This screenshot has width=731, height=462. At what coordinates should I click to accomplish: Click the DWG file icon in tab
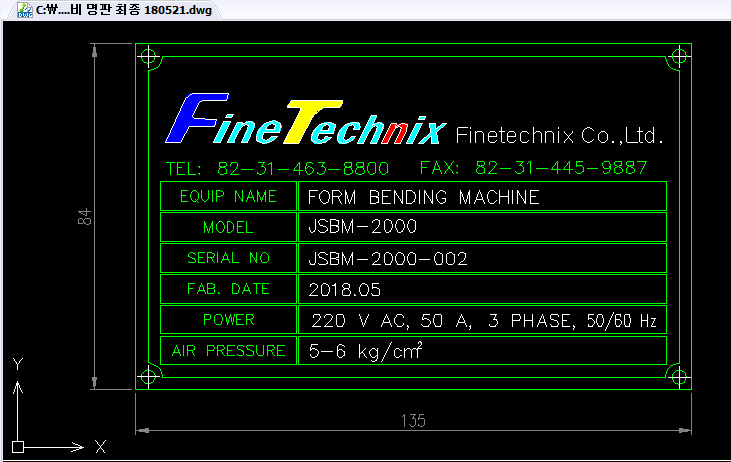[25, 10]
